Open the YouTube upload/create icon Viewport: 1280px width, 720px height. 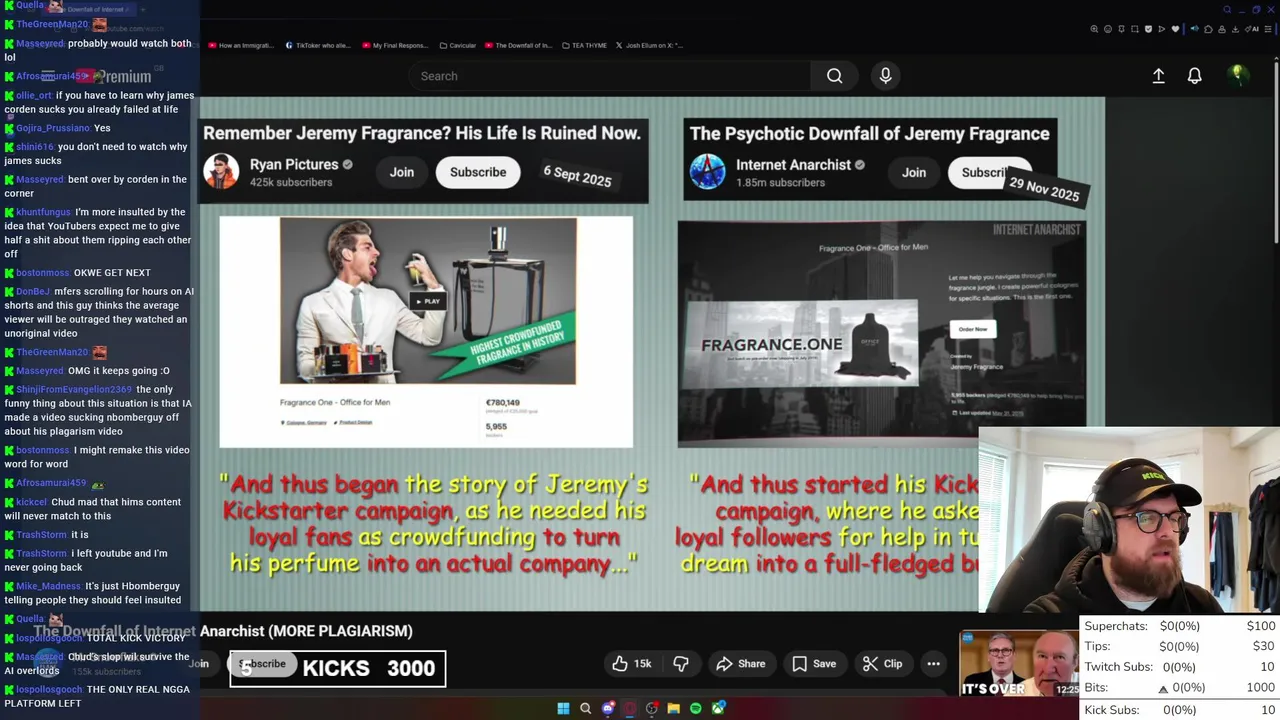tap(1158, 76)
